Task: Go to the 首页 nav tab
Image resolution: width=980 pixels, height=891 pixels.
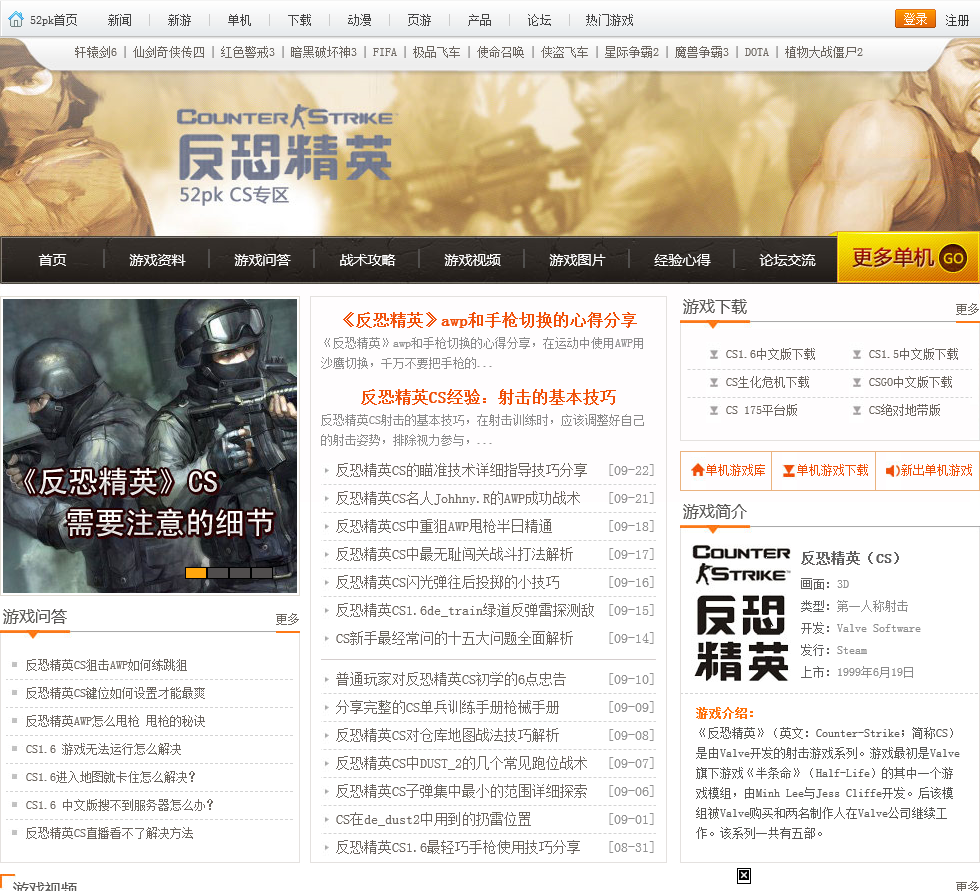Action: click(52, 260)
